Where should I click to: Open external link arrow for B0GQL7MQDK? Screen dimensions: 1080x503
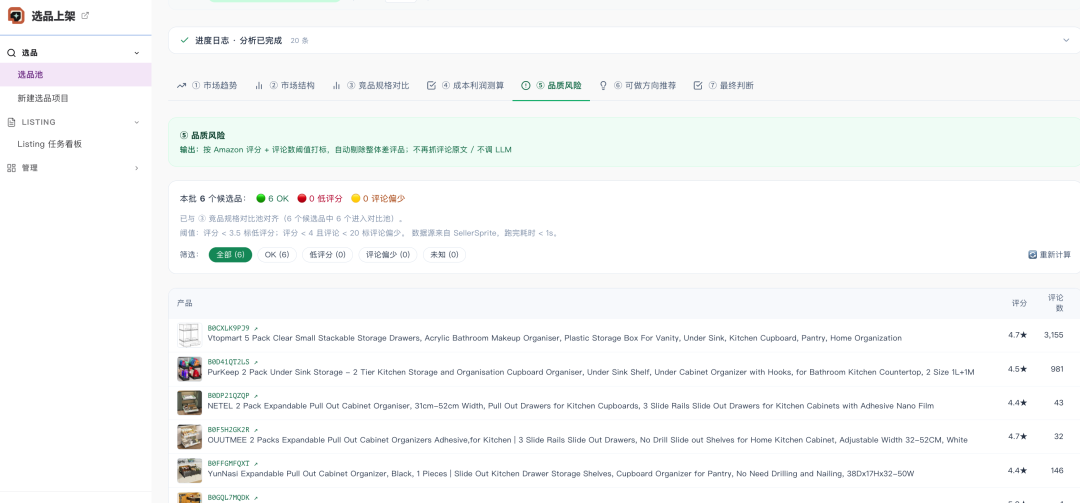pyautogui.click(x=256, y=497)
